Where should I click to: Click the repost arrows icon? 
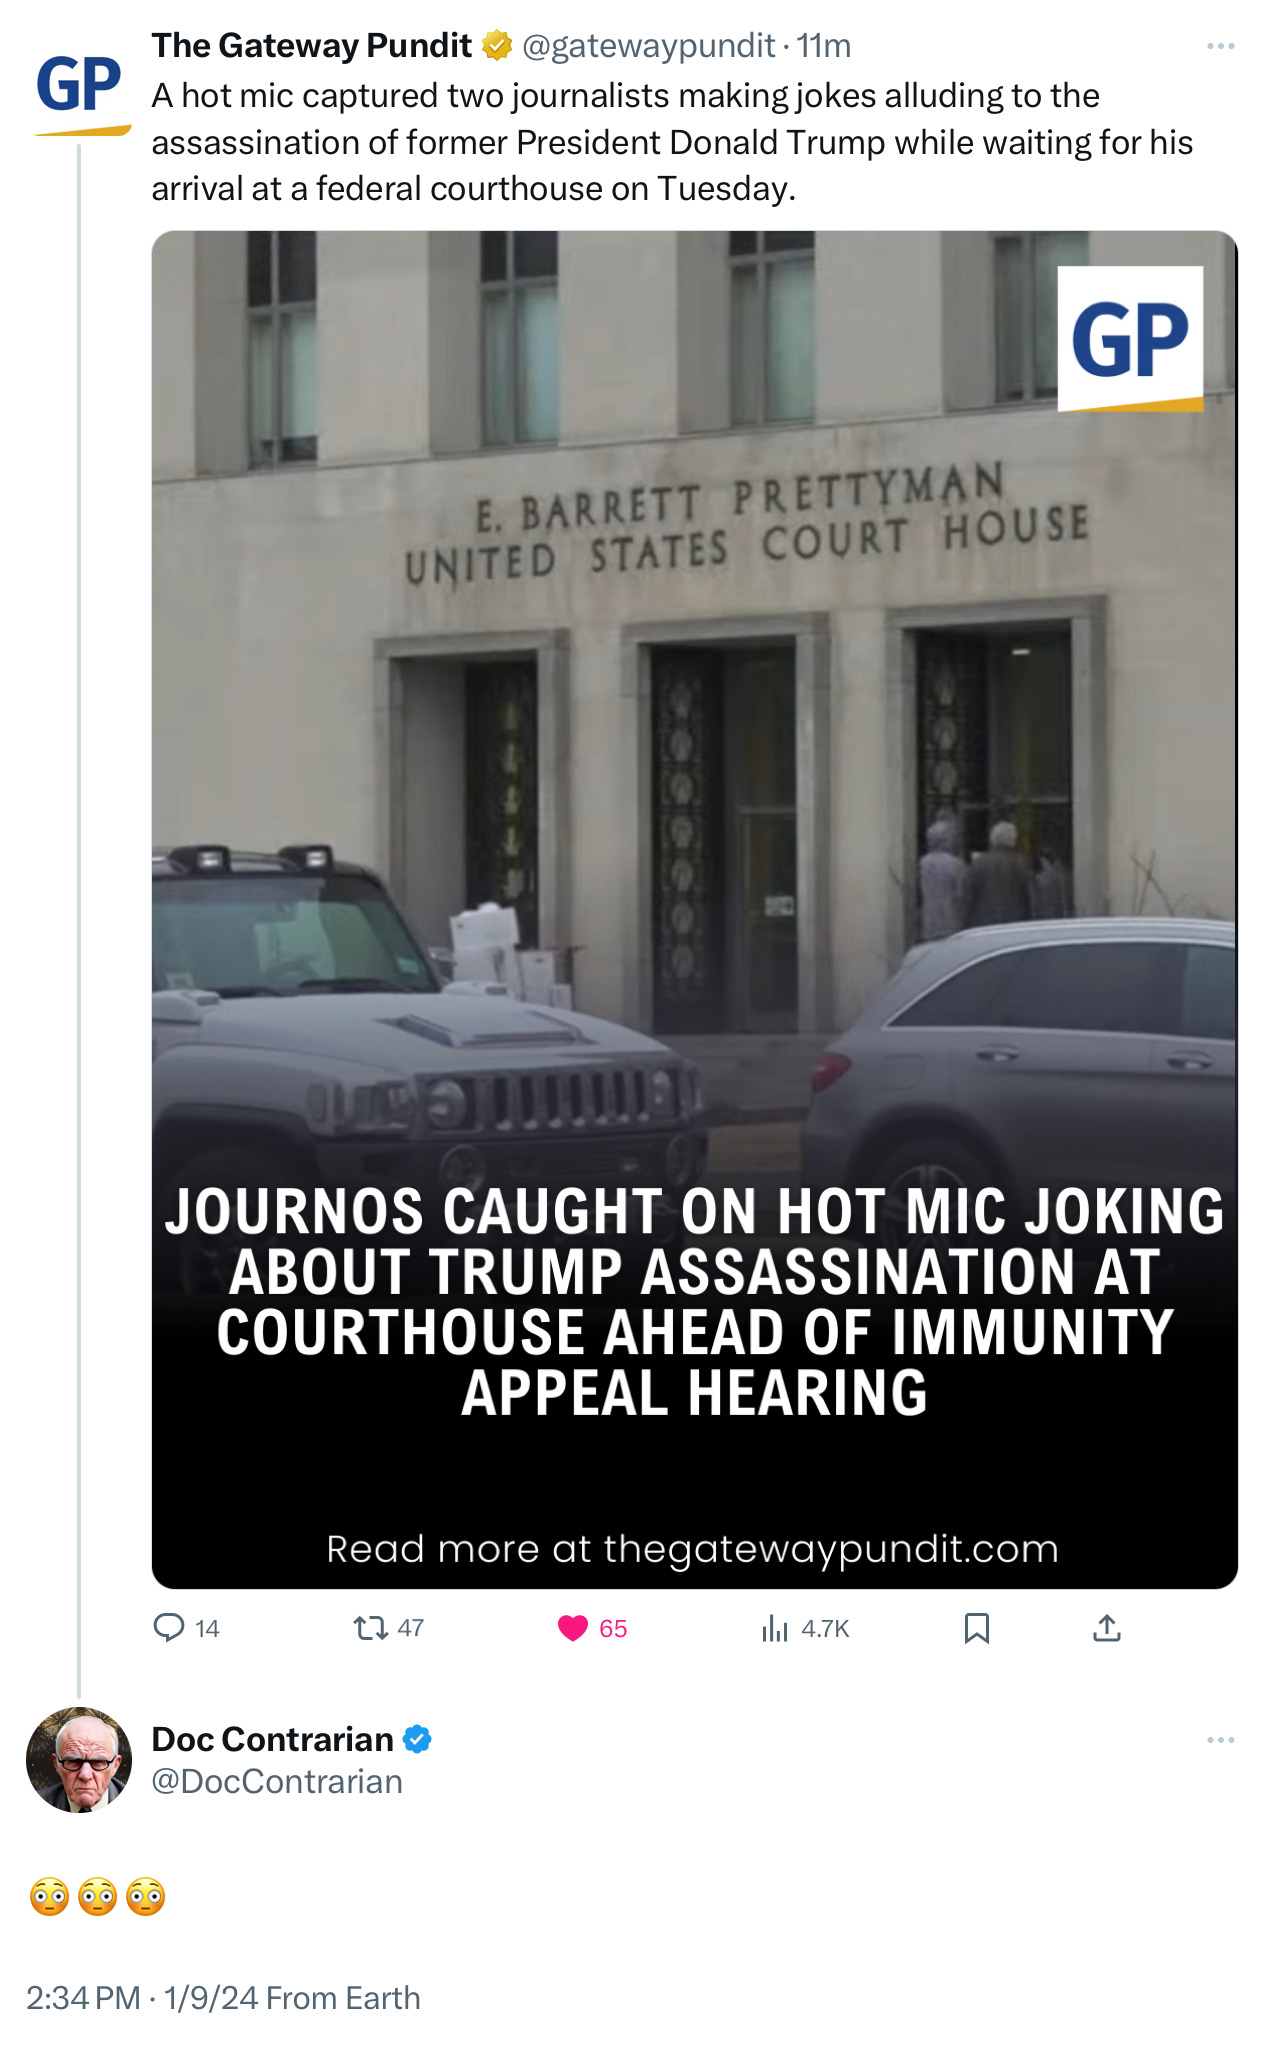coord(371,1628)
